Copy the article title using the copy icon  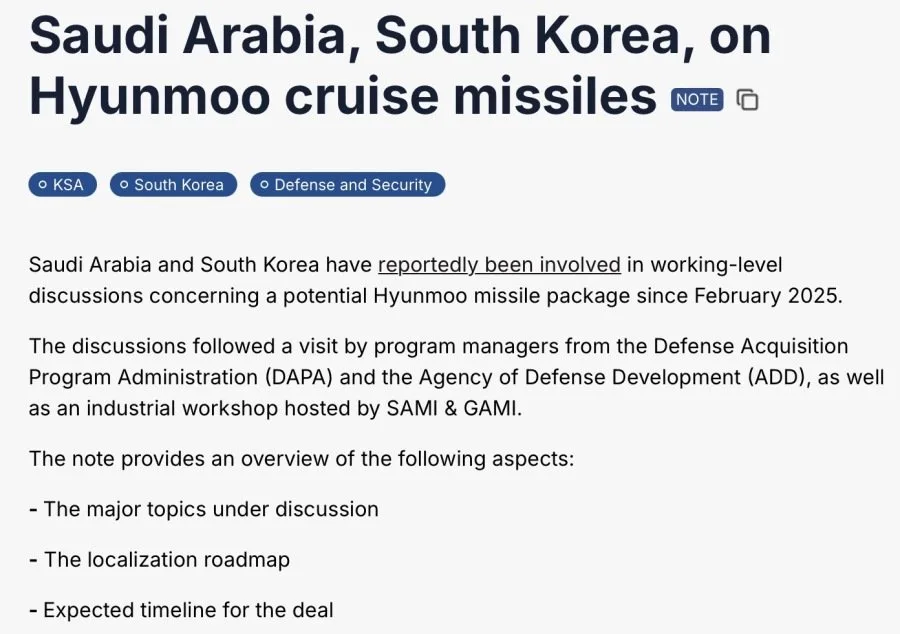747,100
